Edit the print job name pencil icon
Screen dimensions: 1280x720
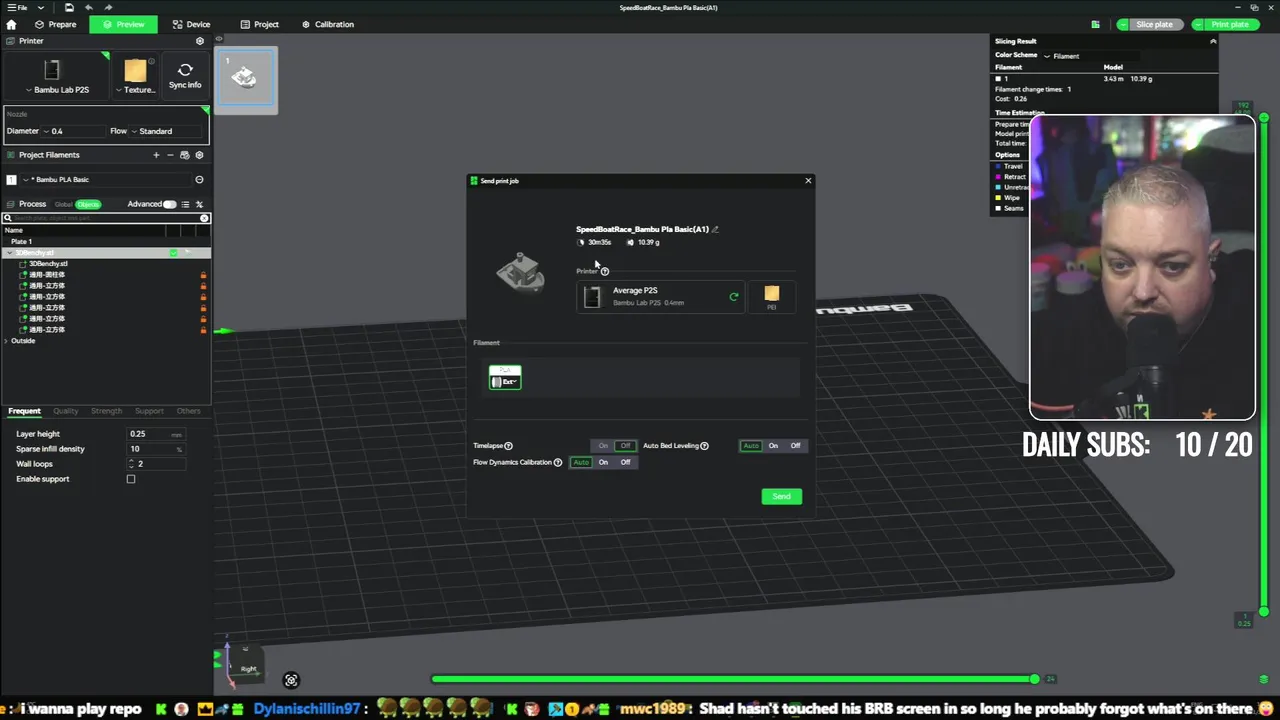(715, 229)
